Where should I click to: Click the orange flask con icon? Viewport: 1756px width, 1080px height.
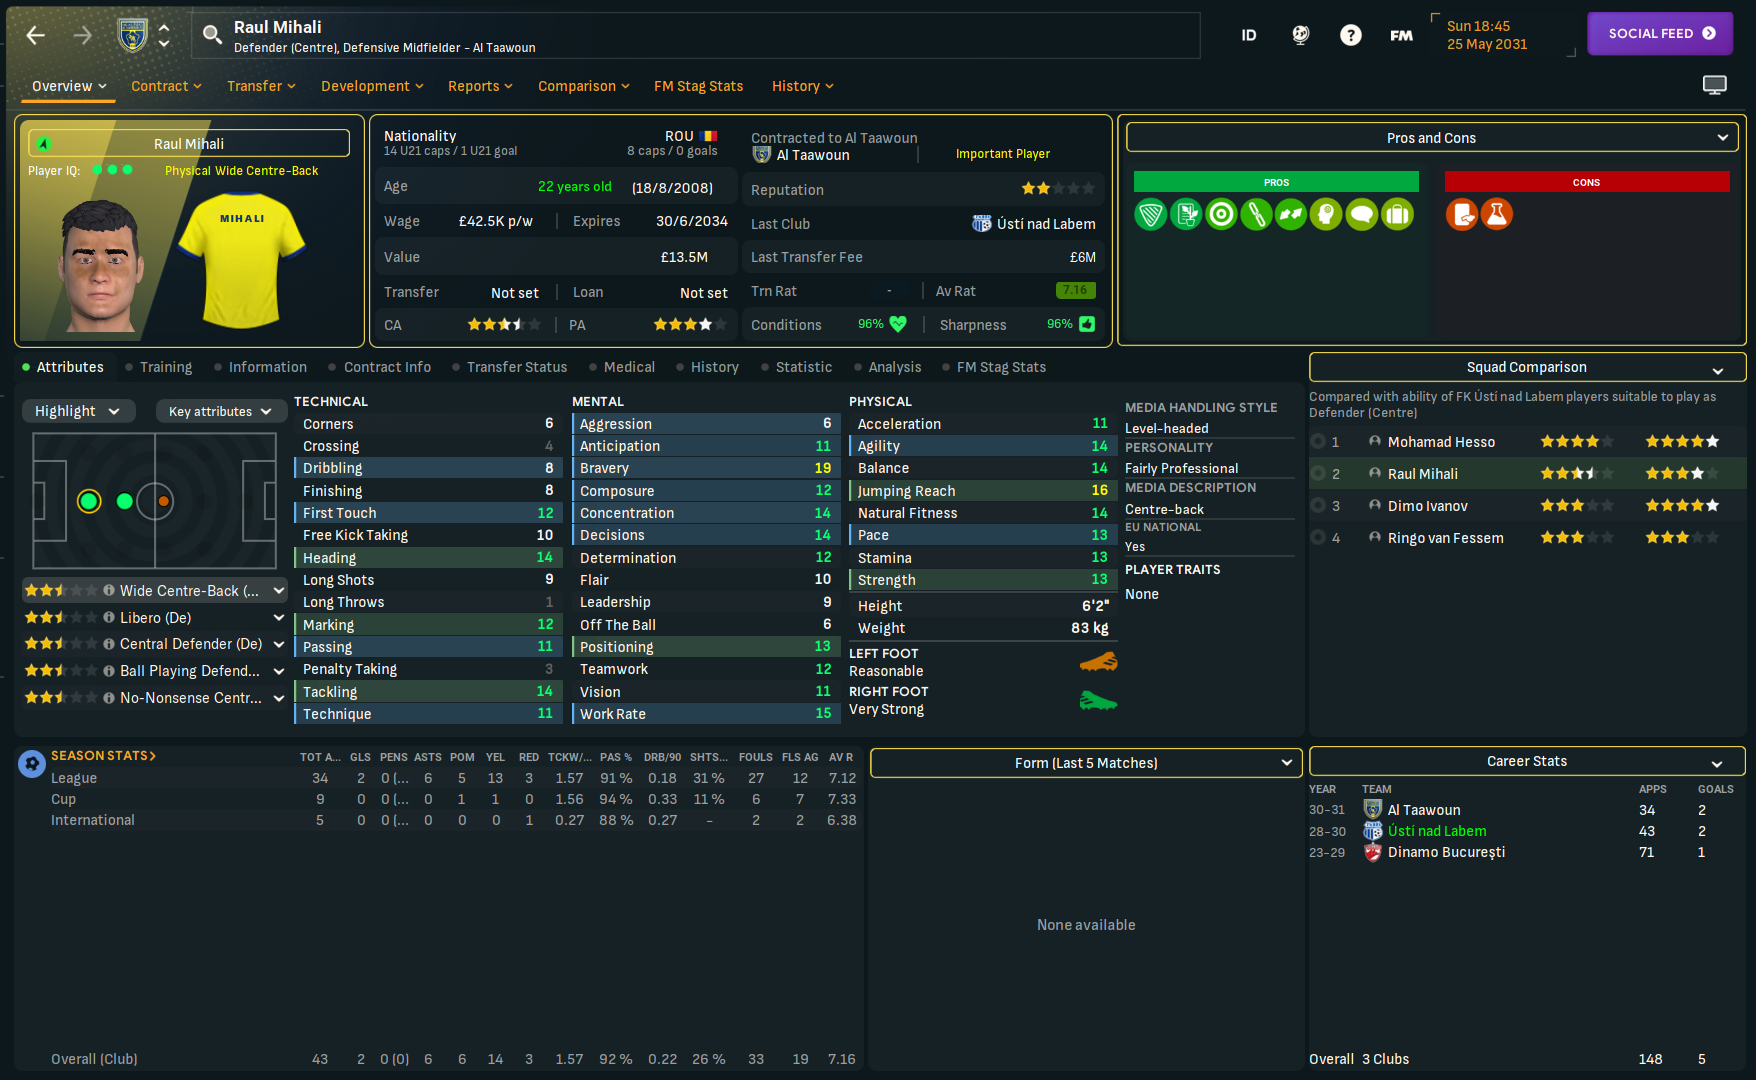pos(1497,214)
